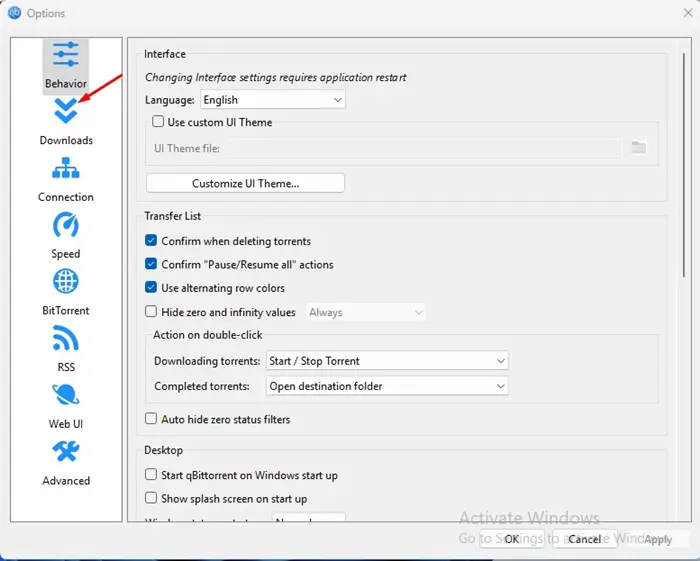700x561 pixels.
Task: Click the Customize UI Theme... button
Action: click(x=245, y=183)
